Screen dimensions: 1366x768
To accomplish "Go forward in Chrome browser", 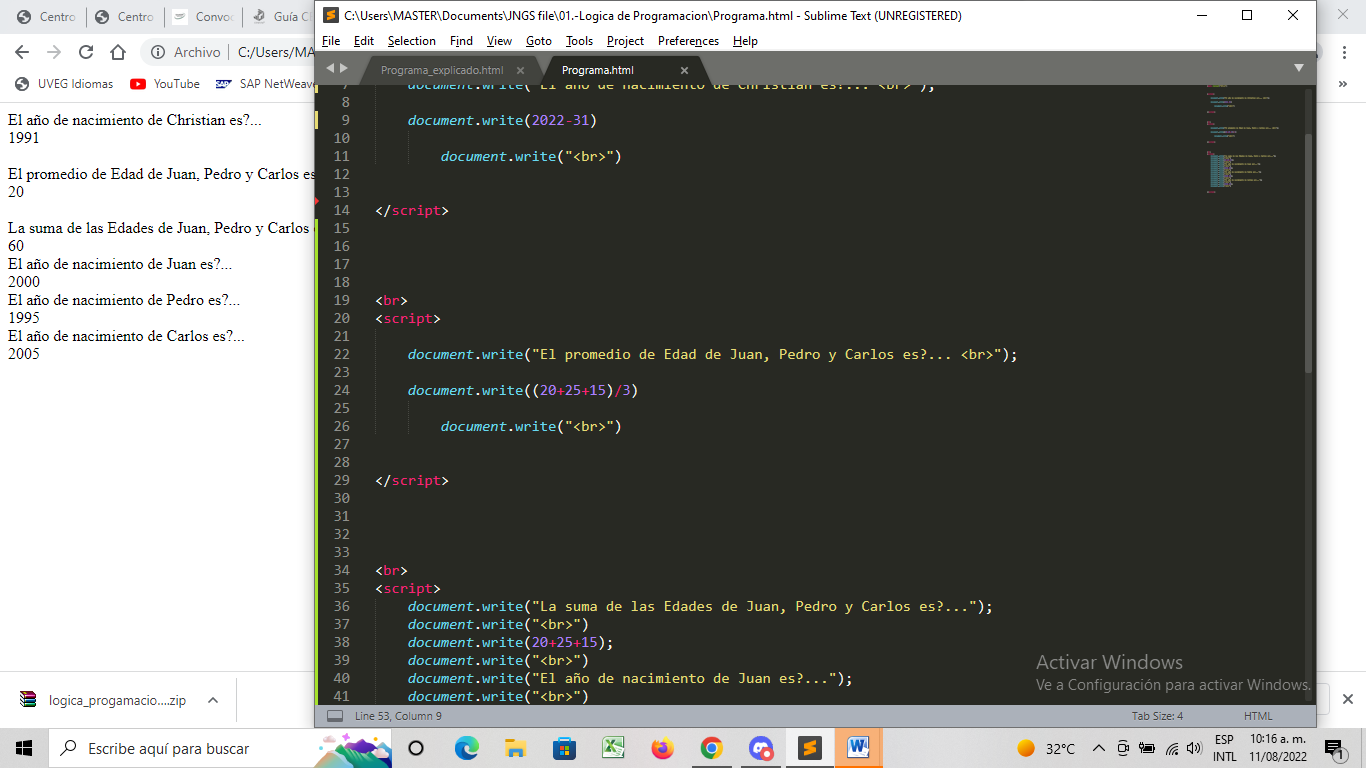I will (54, 52).
